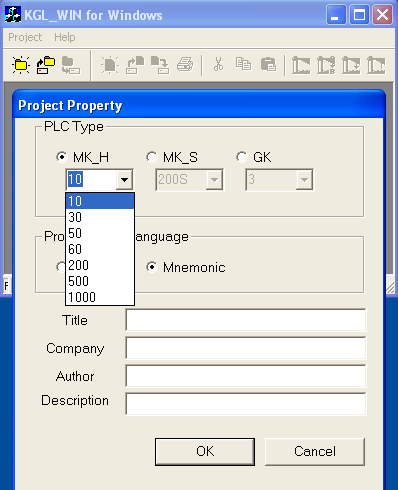The width and height of the screenshot is (398, 490).
Task: Confirm the dialog with the OK button
Action: pos(205,452)
